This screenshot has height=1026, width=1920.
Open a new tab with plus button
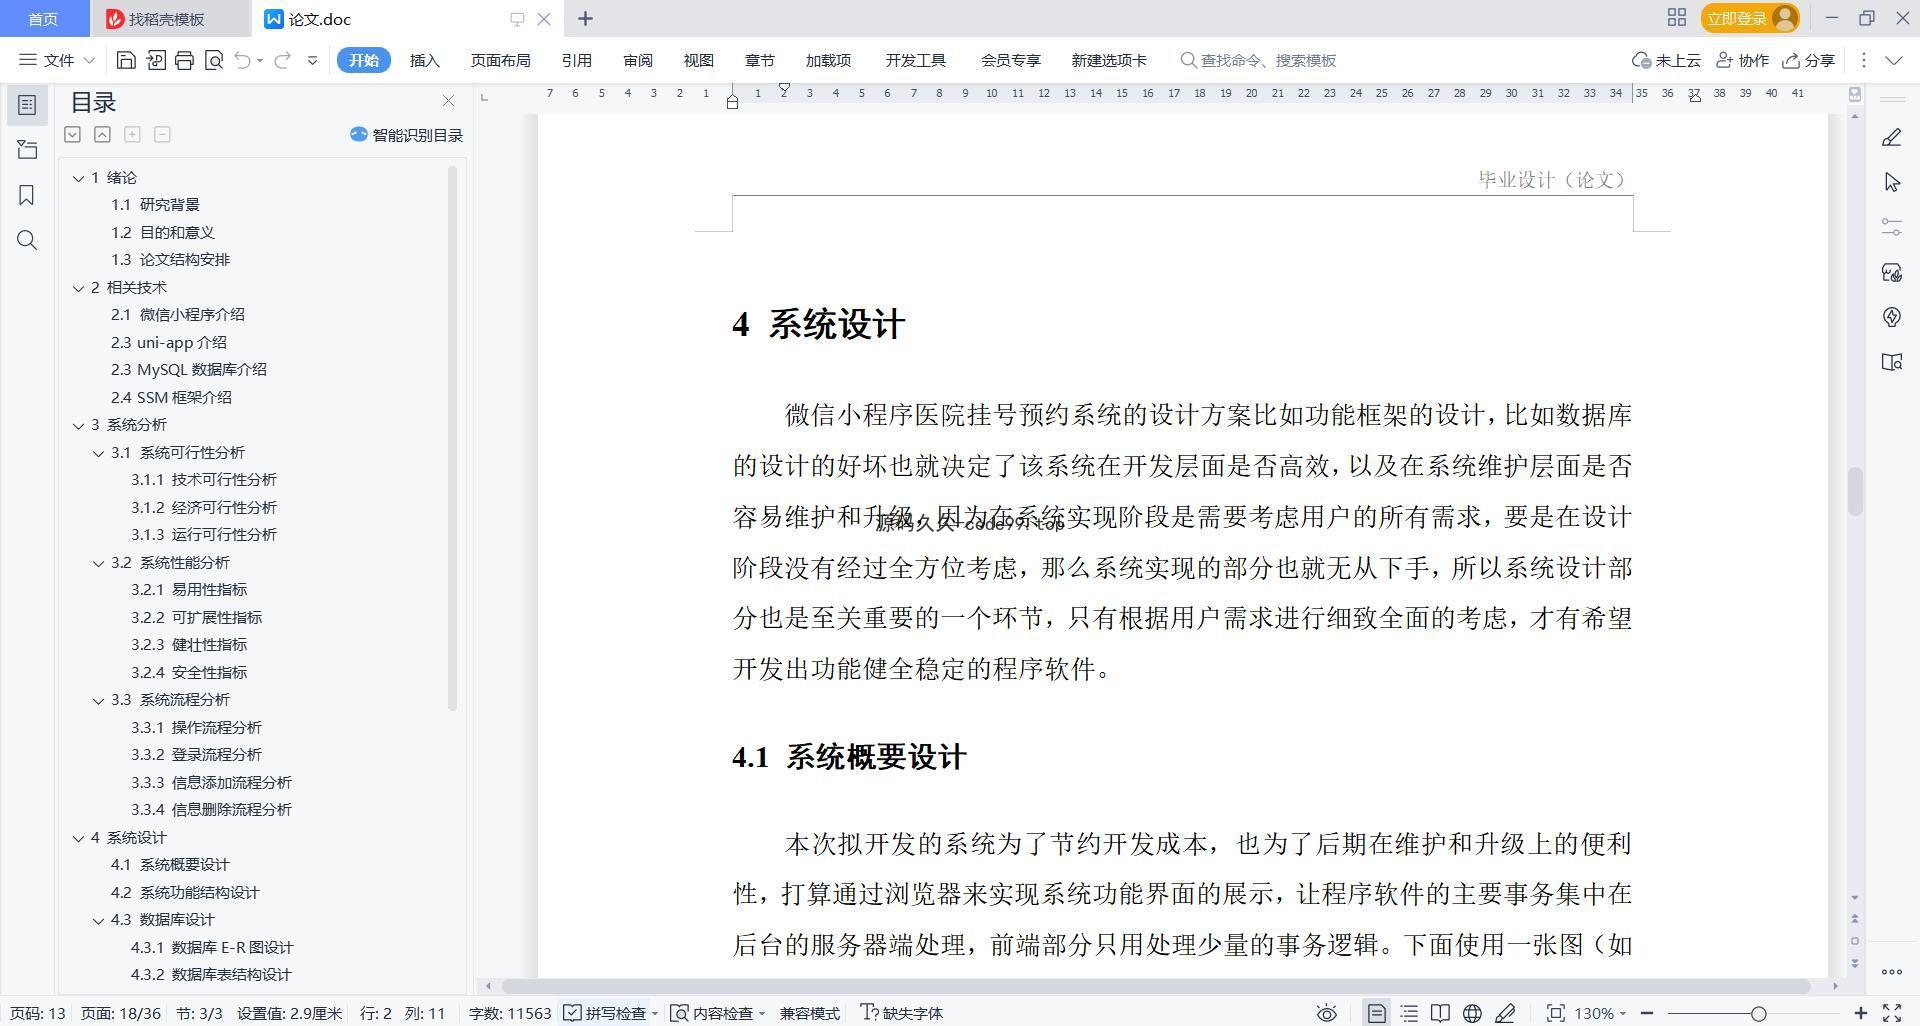point(585,19)
